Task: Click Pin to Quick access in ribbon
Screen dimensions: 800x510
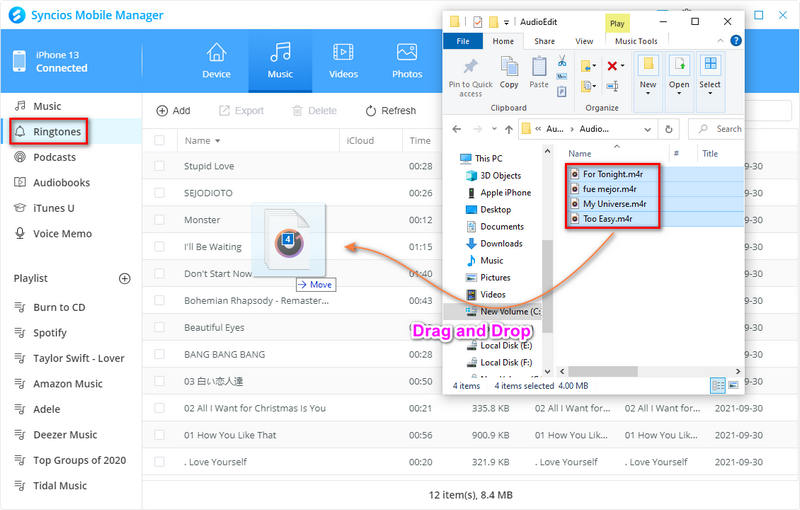Action: [470, 76]
